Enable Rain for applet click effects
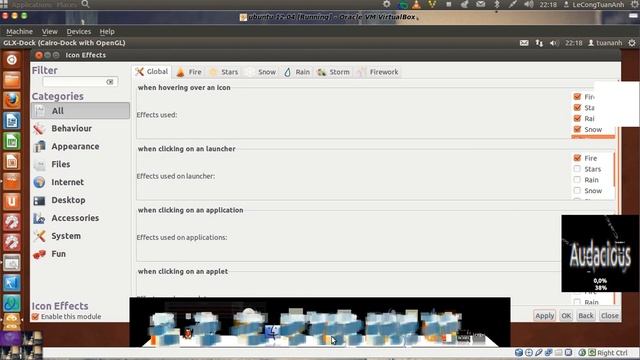The image size is (640, 360). [577, 302]
